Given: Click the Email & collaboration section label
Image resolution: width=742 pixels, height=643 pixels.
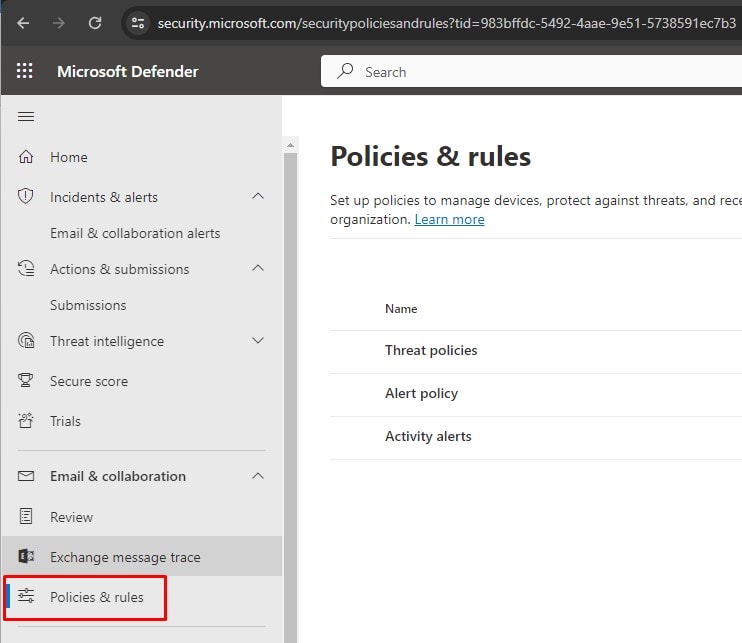Looking at the screenshot, I should point(118,476).
